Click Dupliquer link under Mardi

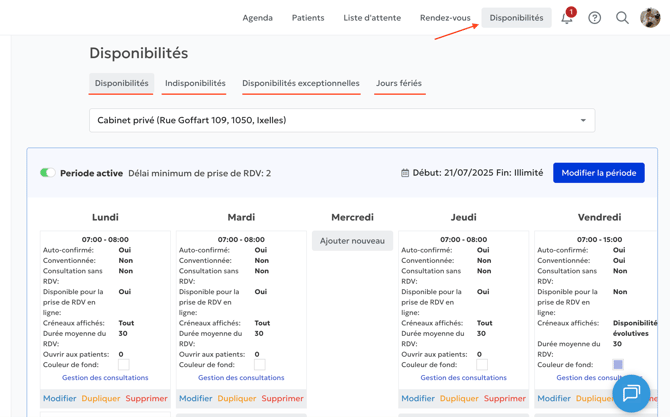[237, 398]
